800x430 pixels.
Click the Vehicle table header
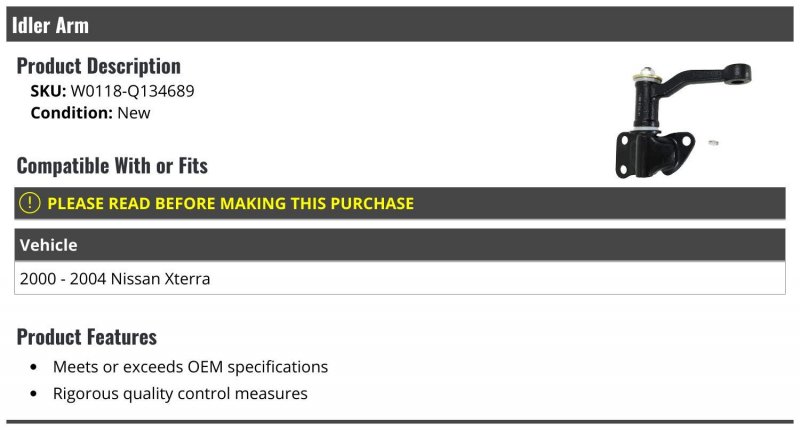point(399,245)
